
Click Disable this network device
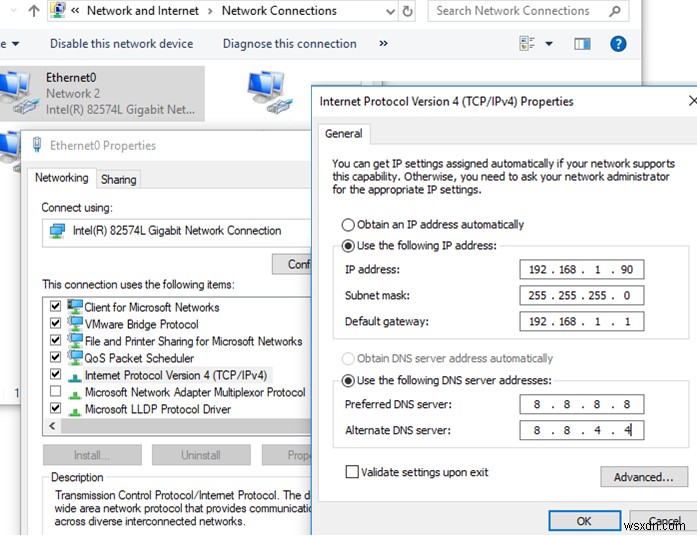(121, 44)
